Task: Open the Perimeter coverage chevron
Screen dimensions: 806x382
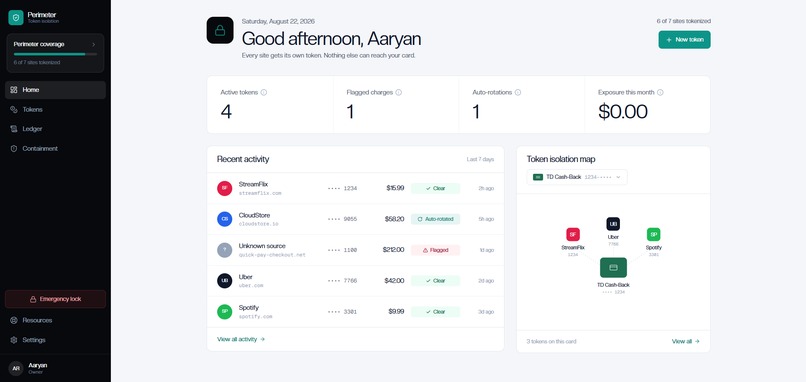Action: click(x=94, y=45)
